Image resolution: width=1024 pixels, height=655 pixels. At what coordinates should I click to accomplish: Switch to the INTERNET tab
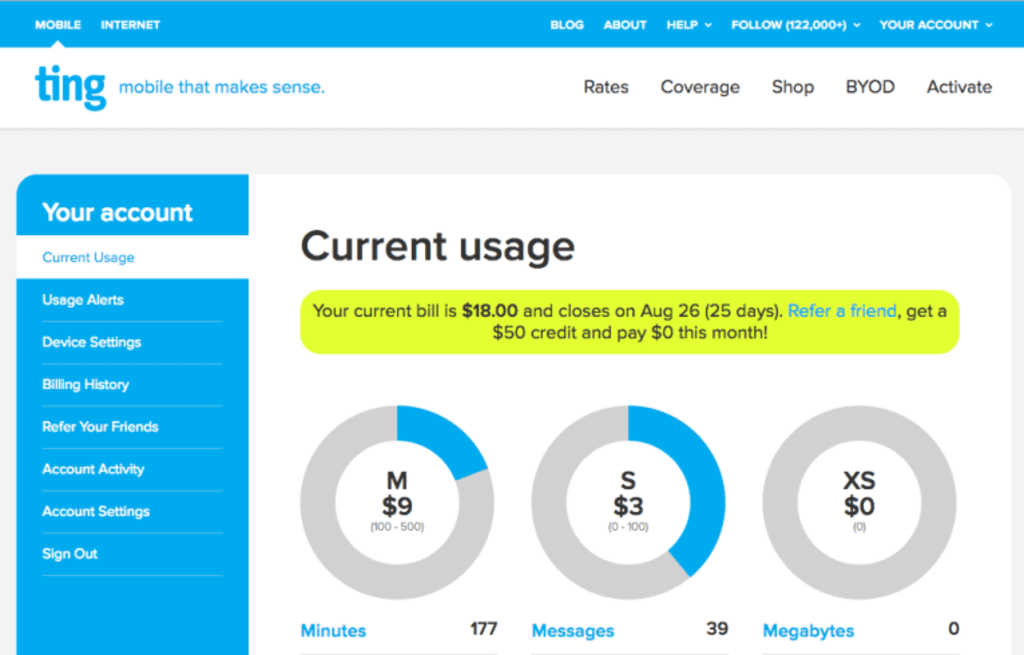click(x=130, y=25)
